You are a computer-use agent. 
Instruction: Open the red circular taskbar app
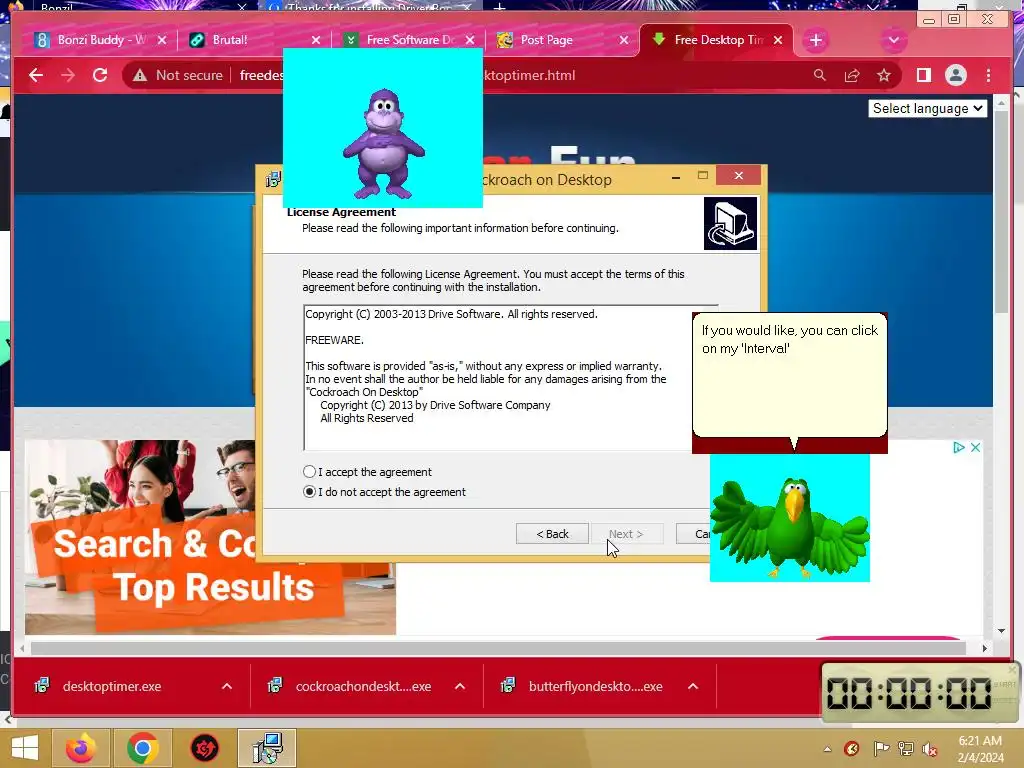[x=204, y=748]
